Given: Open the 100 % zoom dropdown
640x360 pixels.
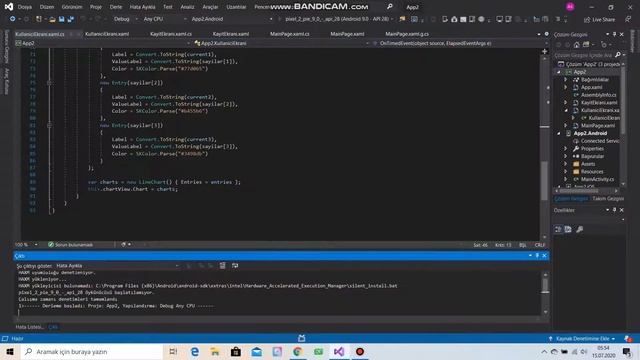Looking at the screenshot, I should 26,244.
